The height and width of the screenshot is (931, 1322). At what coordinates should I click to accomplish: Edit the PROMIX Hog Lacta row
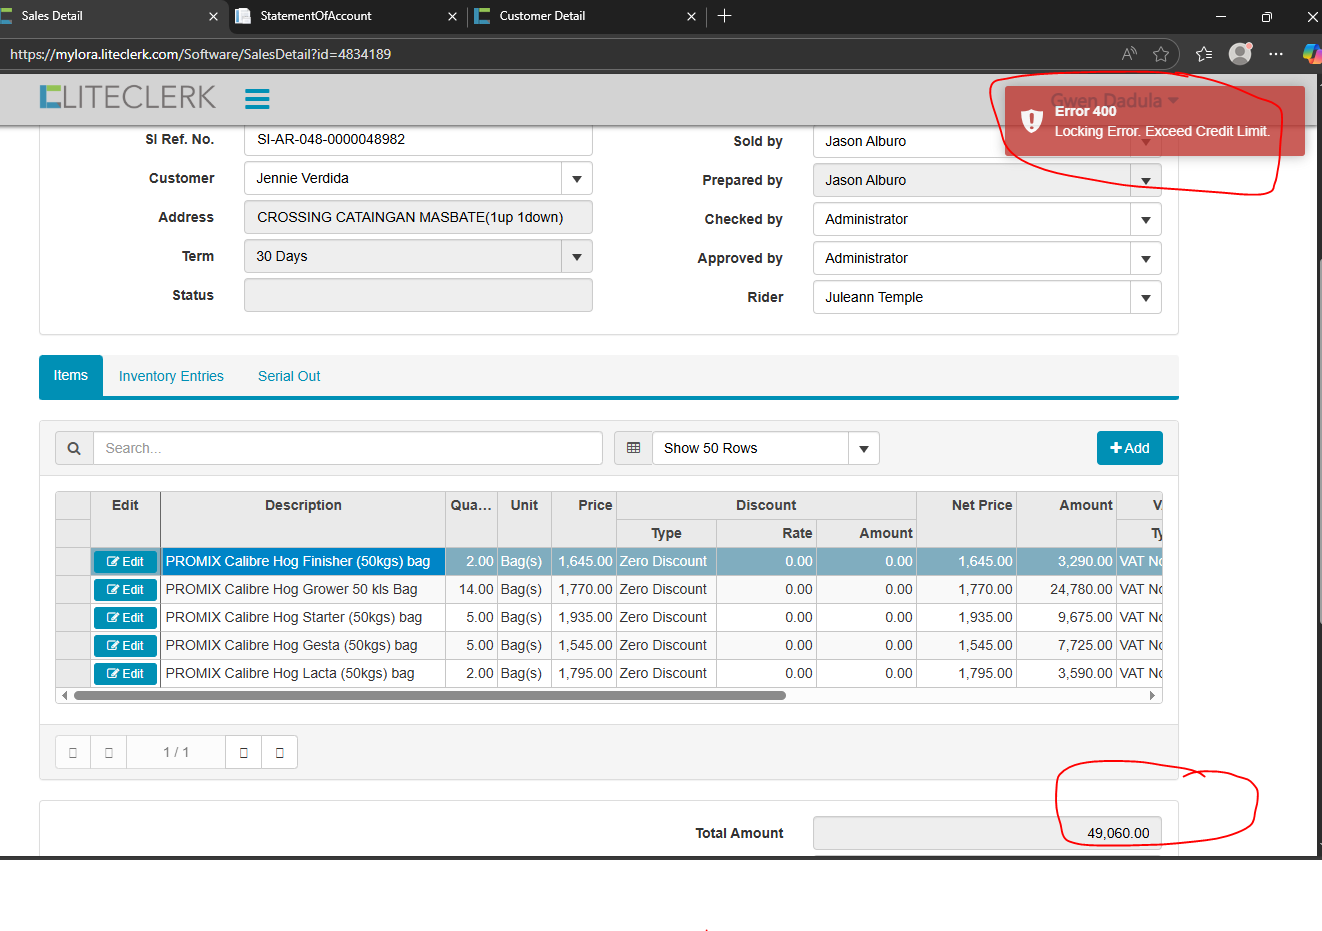pyautogui.click(x=125, y=674)
